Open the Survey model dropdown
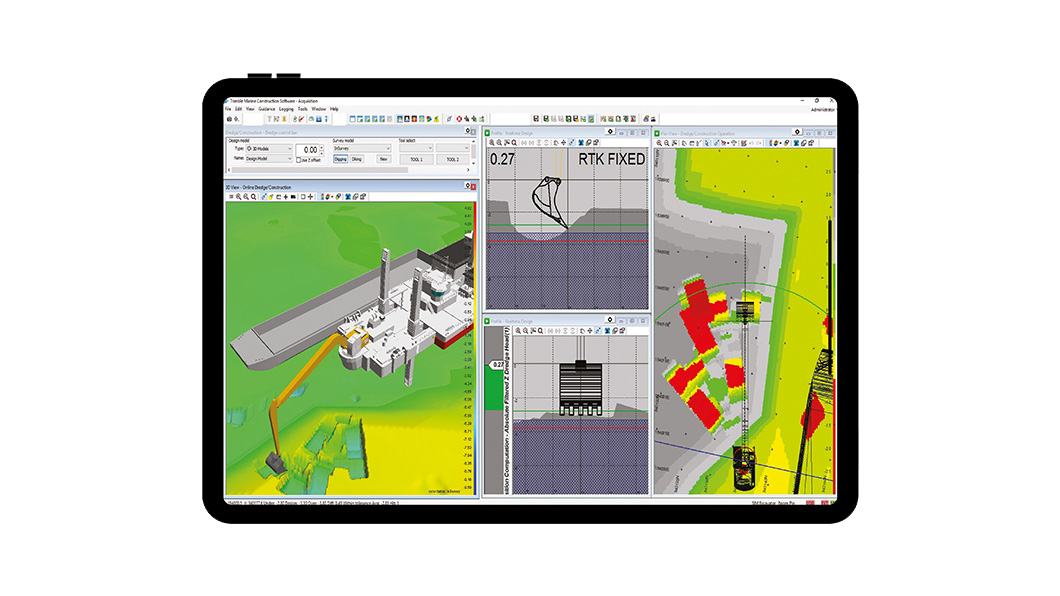The image size is (1060, 596). [x=361, y=149]
